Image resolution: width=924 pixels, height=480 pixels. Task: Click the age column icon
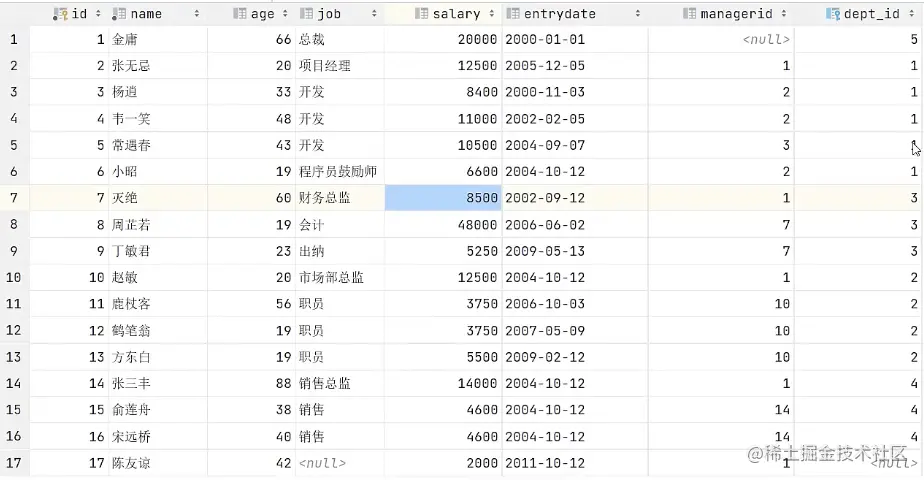(239, 14)
